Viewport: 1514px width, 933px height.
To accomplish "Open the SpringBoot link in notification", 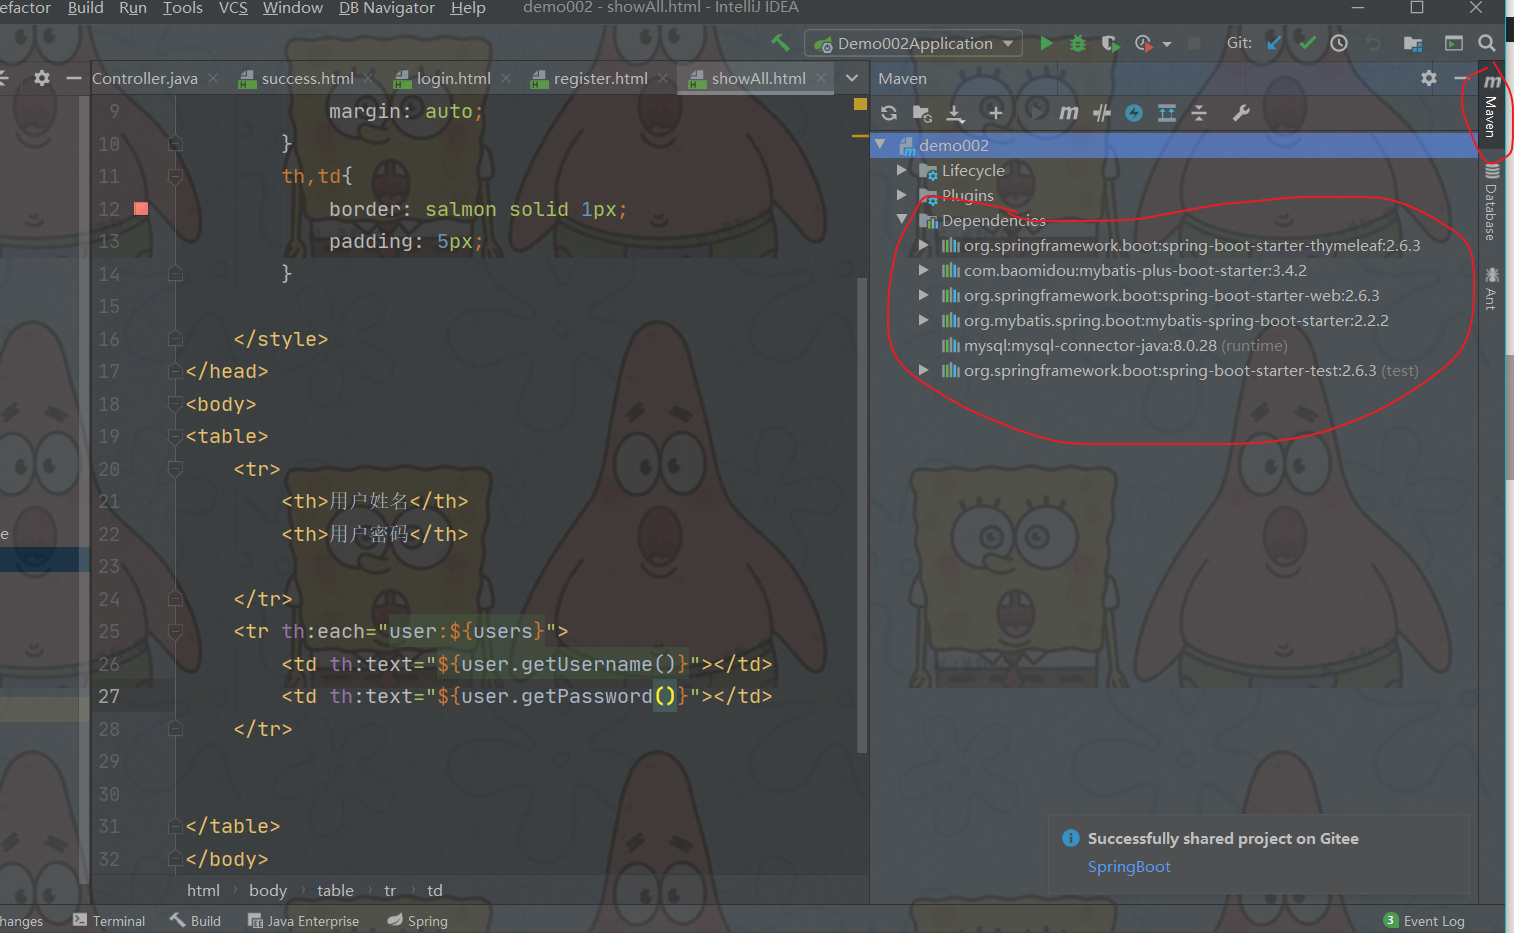I will click(x=1129, y=866).
